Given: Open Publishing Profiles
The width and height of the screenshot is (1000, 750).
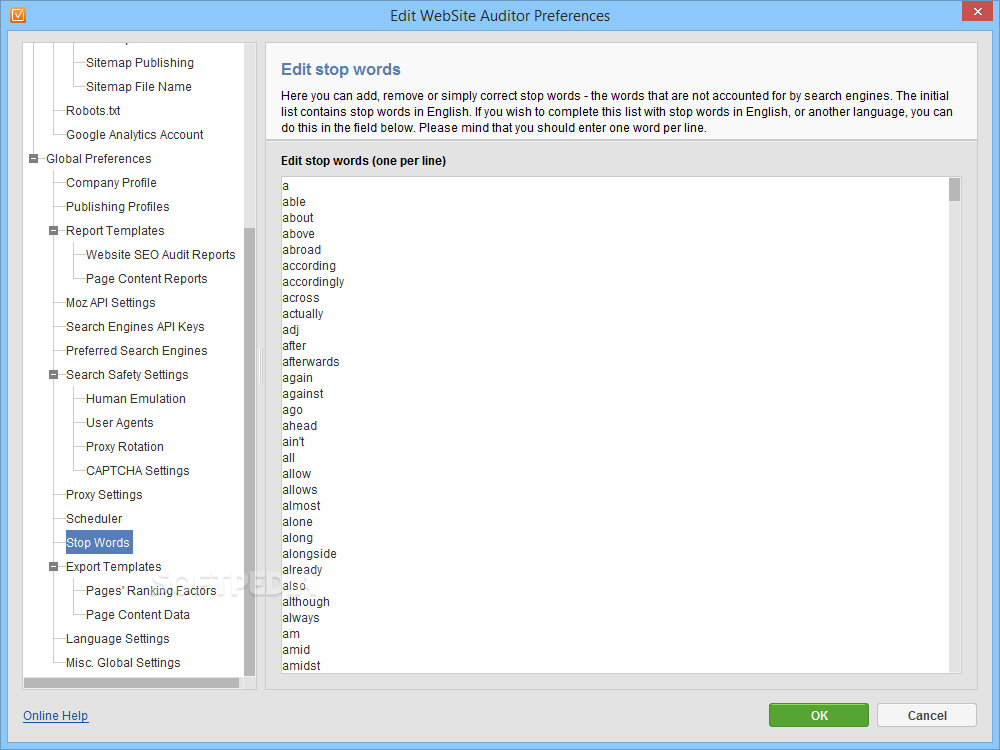Looking at the screenshot, I should point(117,207).
